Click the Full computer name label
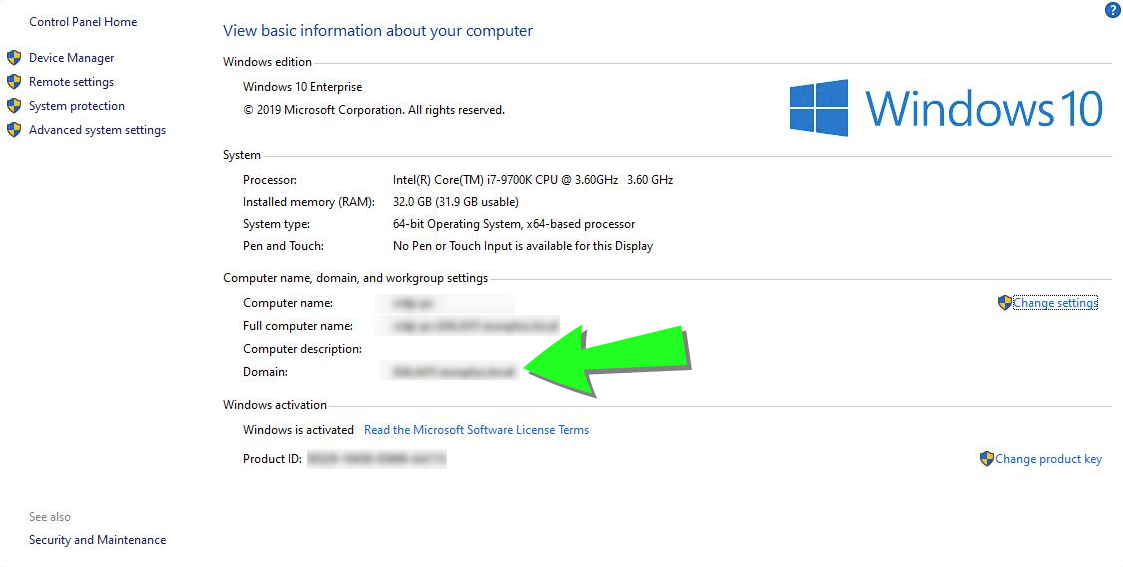The width and height of the screenshot is (1123, 567). [298, 326]
